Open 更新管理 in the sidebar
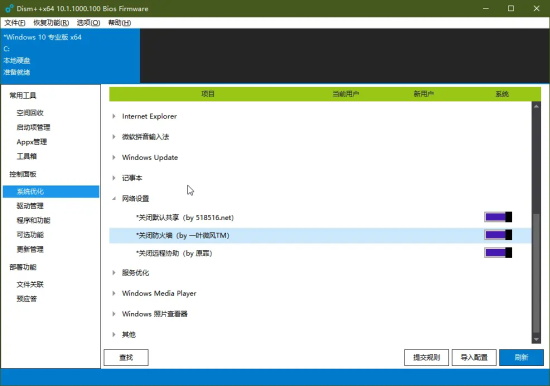Image resolution: width=550 pixels, height=386 pixels. tap(30, 249)
